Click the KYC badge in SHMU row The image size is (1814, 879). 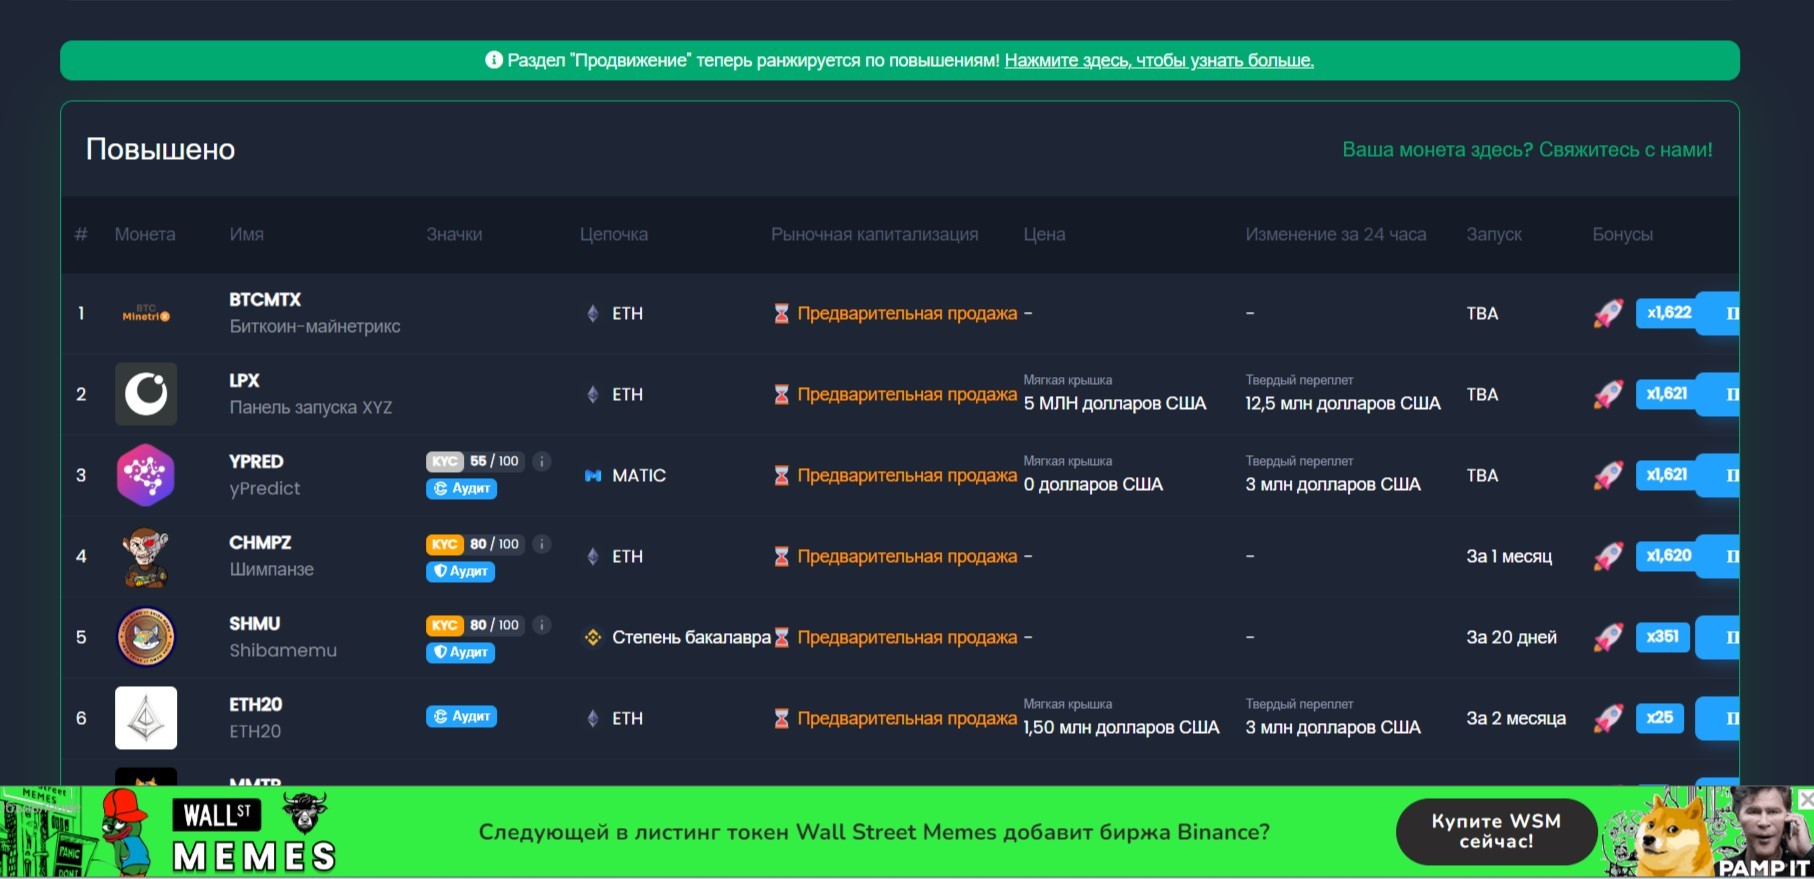445,625
